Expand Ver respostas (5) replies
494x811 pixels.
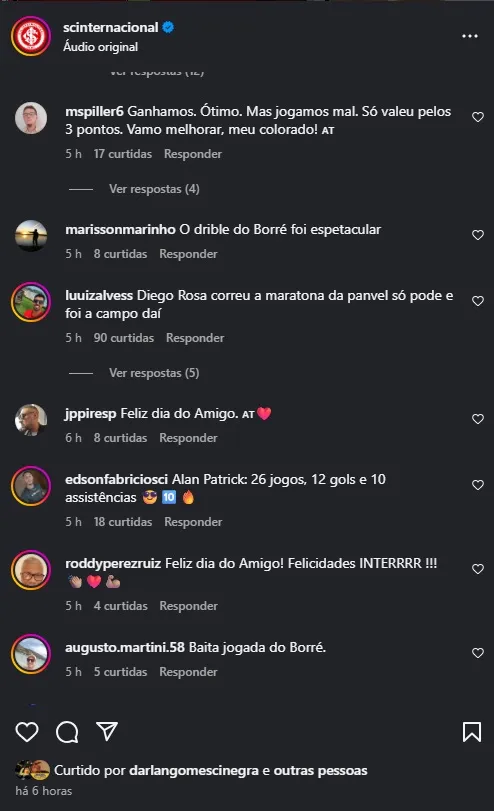point(154,373)
